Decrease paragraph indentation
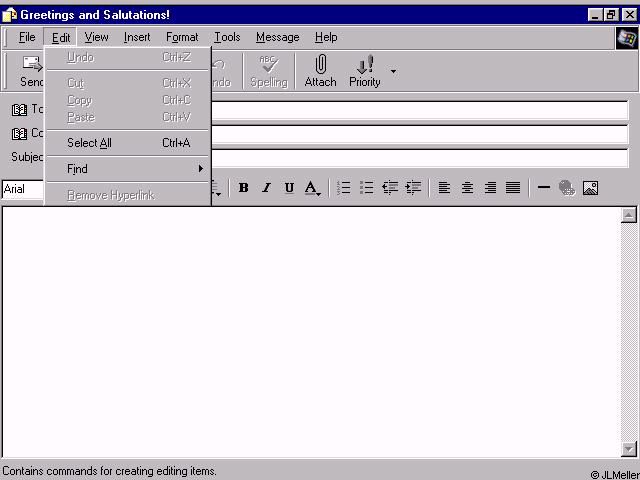The height and width of the screenshot is (480, 640). point(390,188)
